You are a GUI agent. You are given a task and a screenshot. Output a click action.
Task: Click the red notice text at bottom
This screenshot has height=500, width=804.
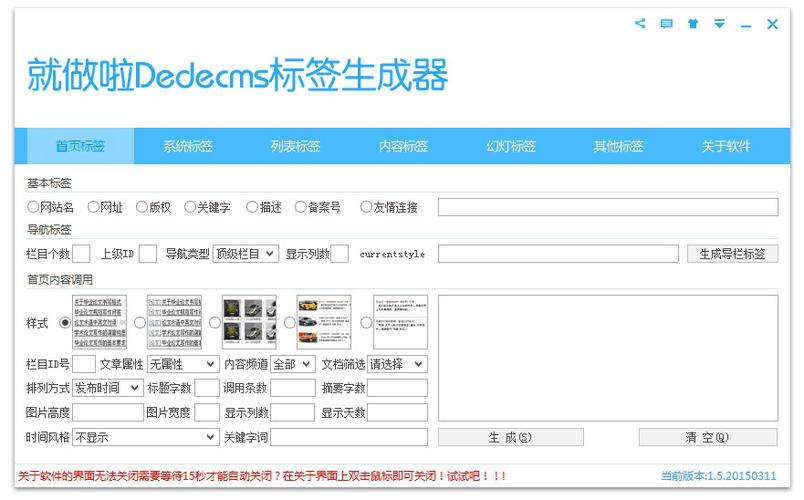pyautogui.click(x=262, y=476)
